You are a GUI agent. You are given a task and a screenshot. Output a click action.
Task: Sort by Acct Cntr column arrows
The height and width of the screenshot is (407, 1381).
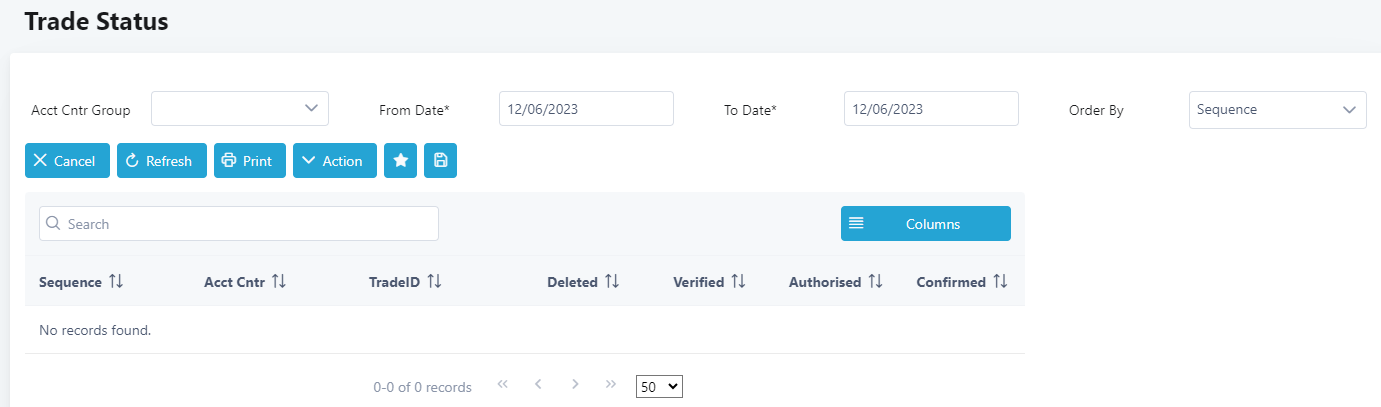[279, 282]
